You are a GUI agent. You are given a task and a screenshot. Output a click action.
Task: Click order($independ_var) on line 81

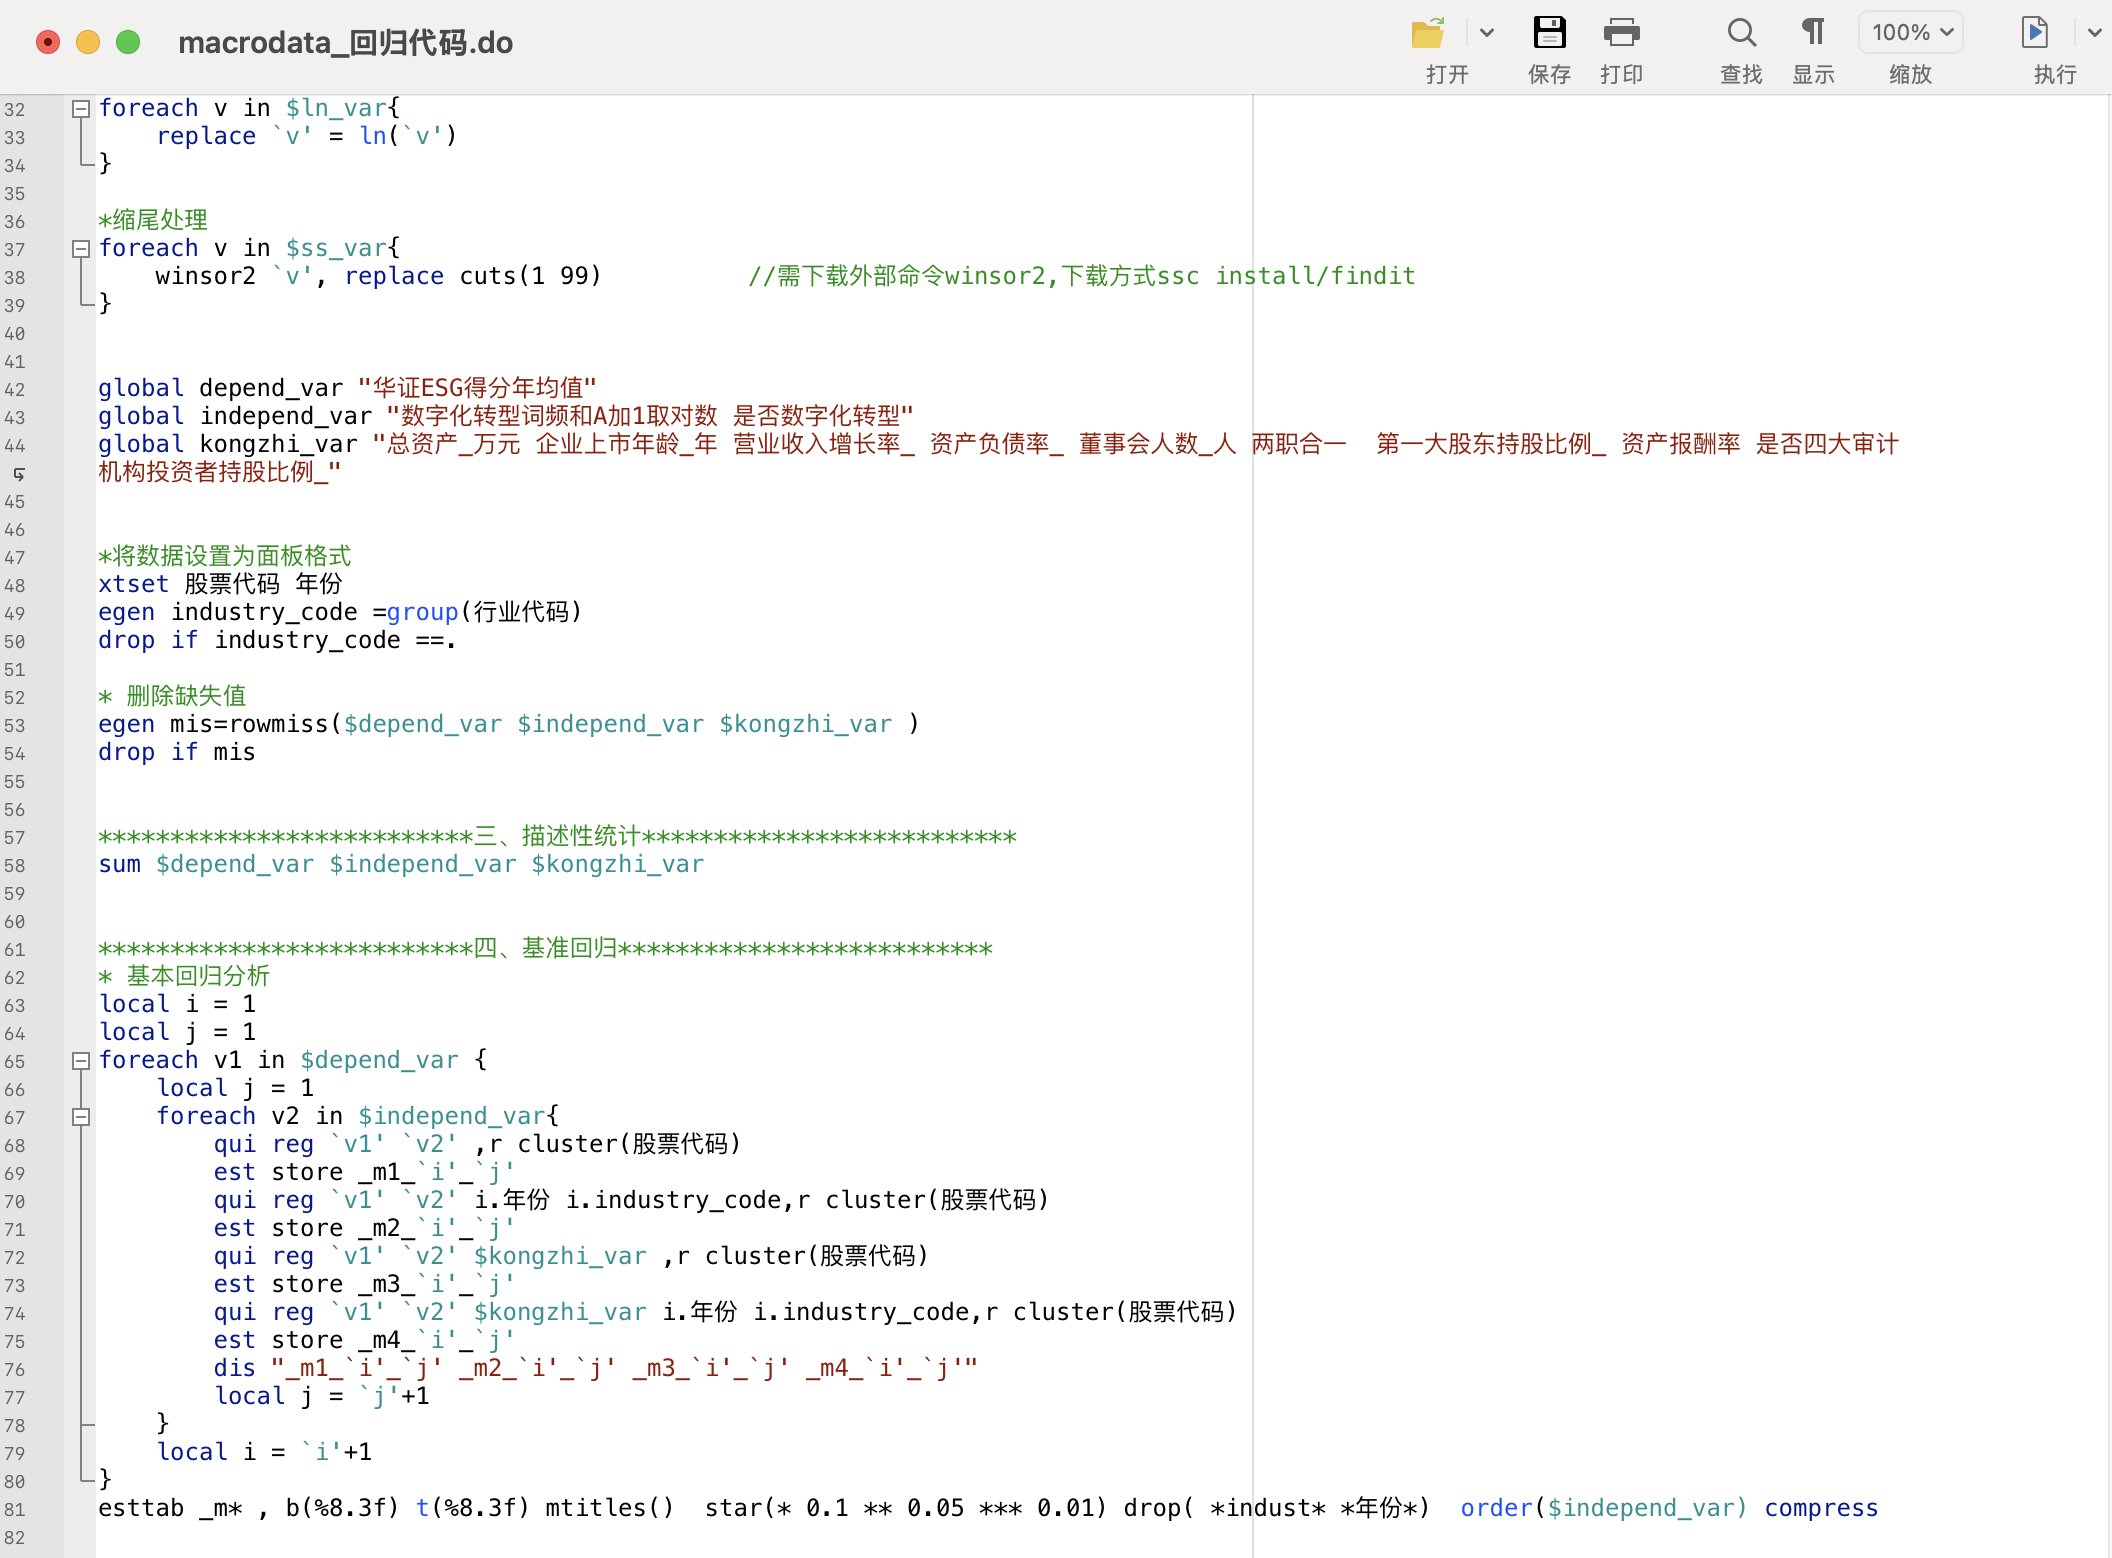[x=1604, y=1508]
